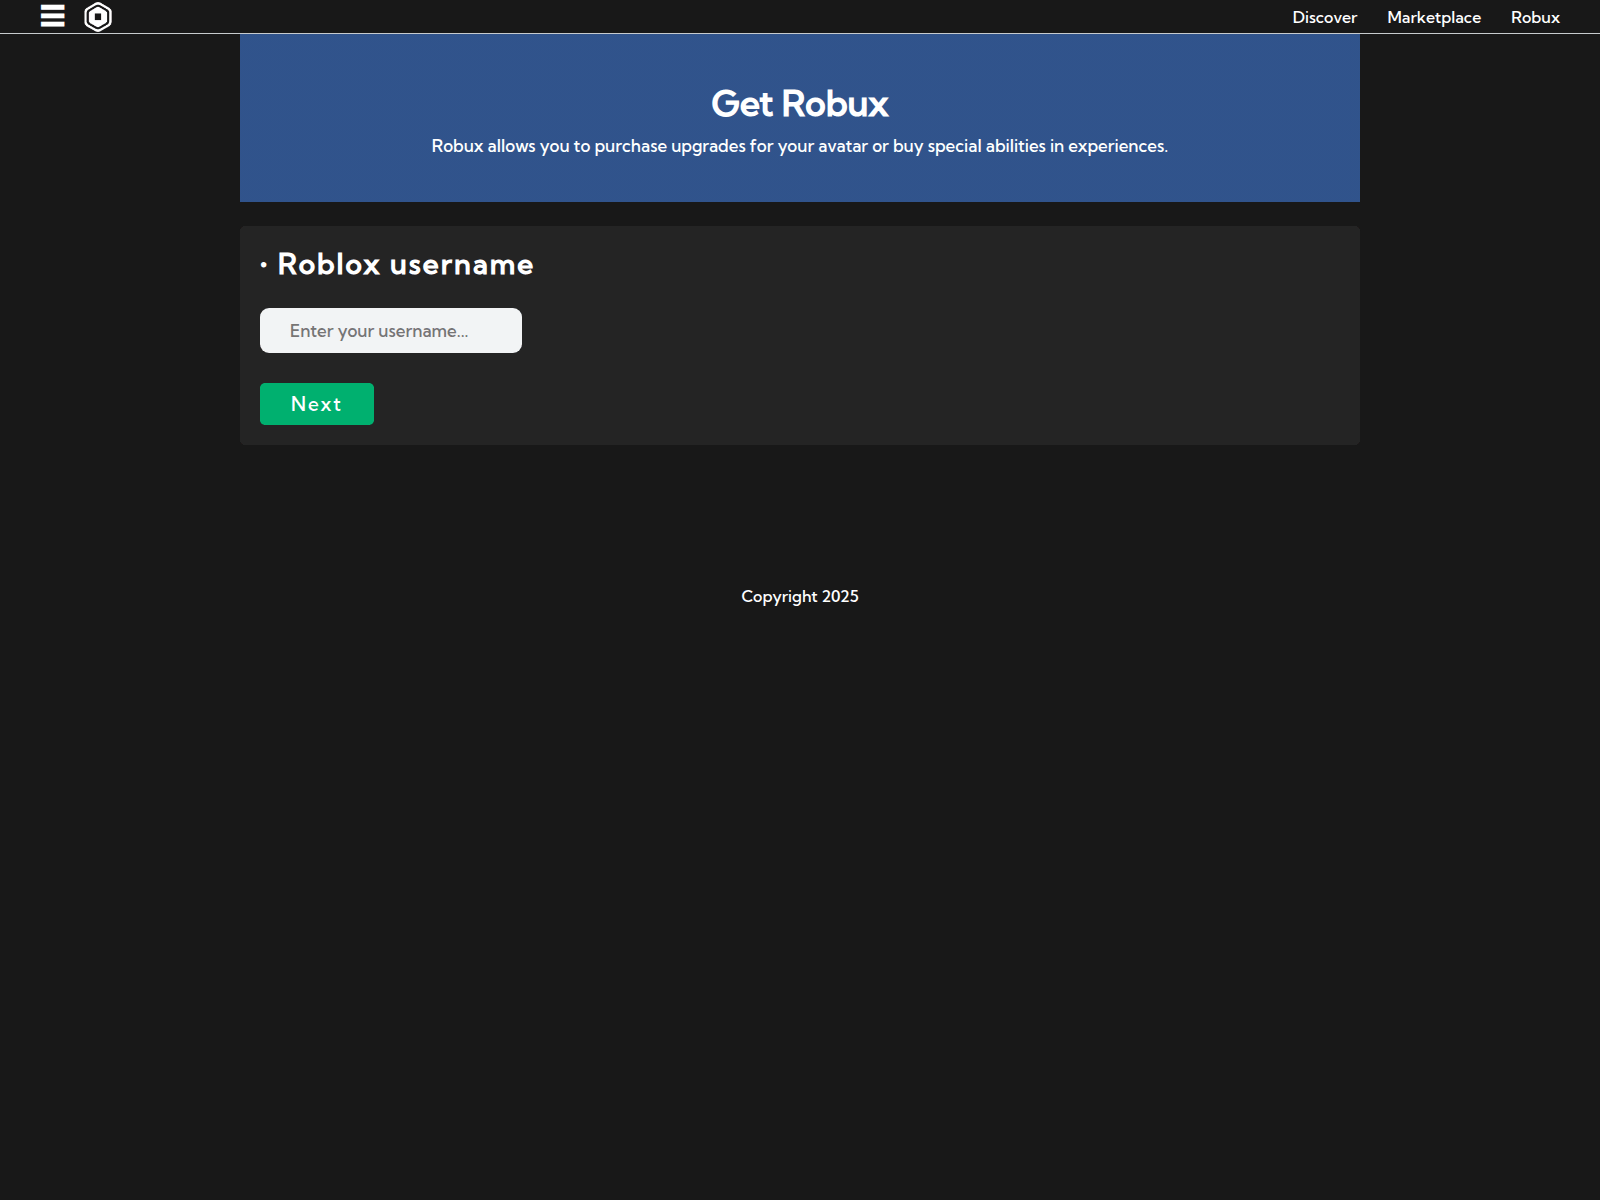Go to the Discover page
The width and height of the screenshot is (1600, 1200).
click(1324, 17)
